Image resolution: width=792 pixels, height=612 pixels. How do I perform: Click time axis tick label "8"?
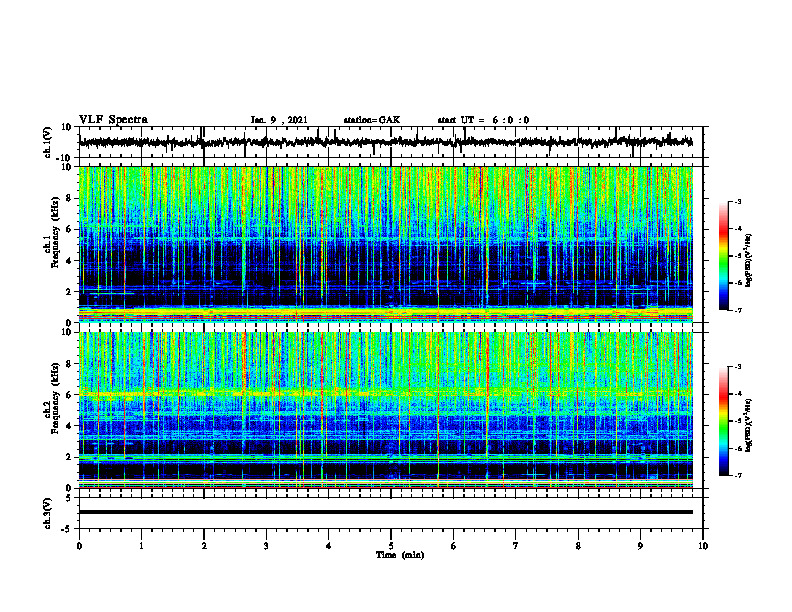pyautogui.click(x=578, y=546)
